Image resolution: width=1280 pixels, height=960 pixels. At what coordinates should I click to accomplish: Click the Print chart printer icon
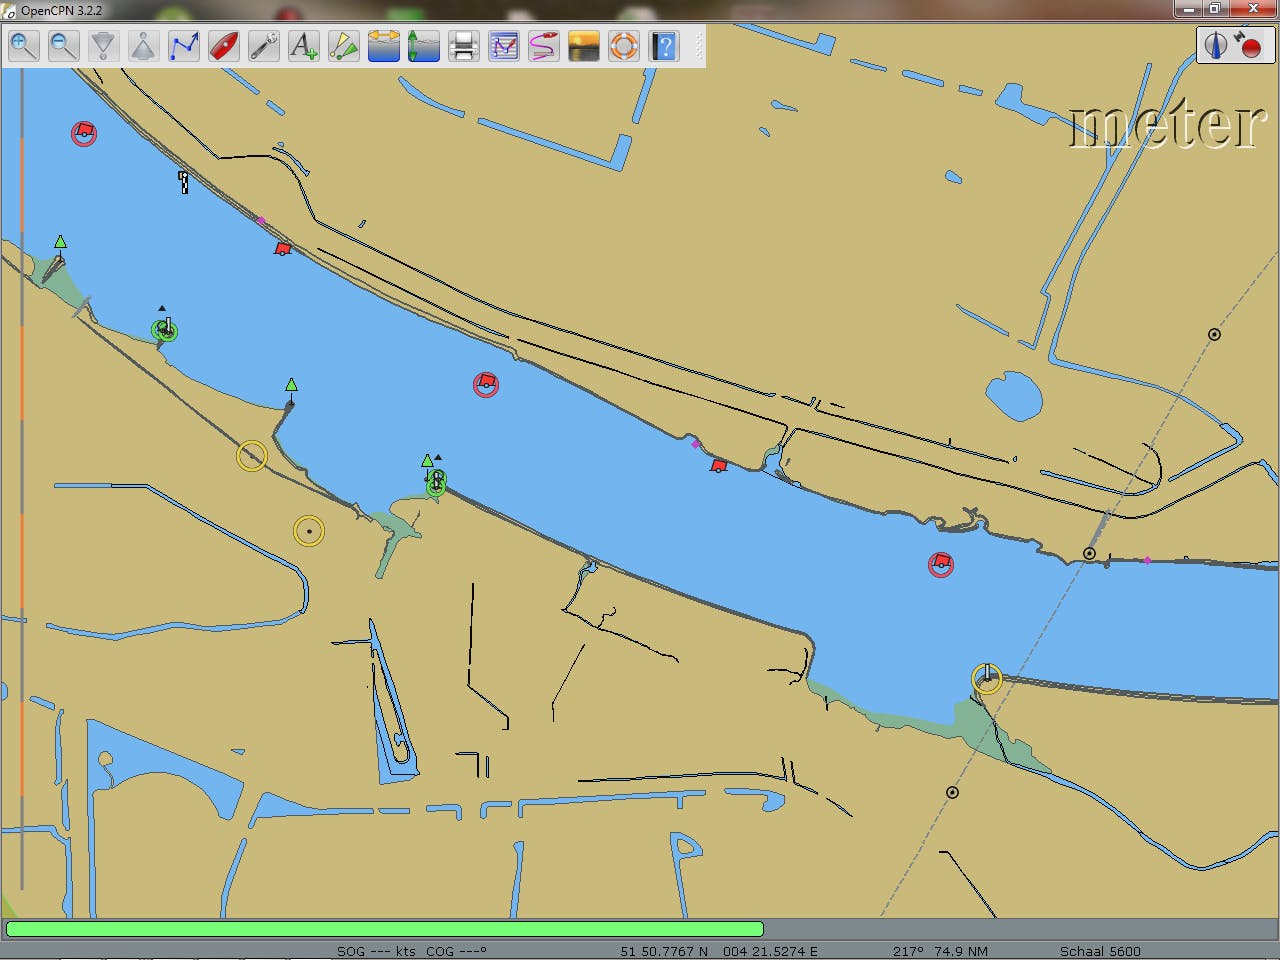coord(464,46)
